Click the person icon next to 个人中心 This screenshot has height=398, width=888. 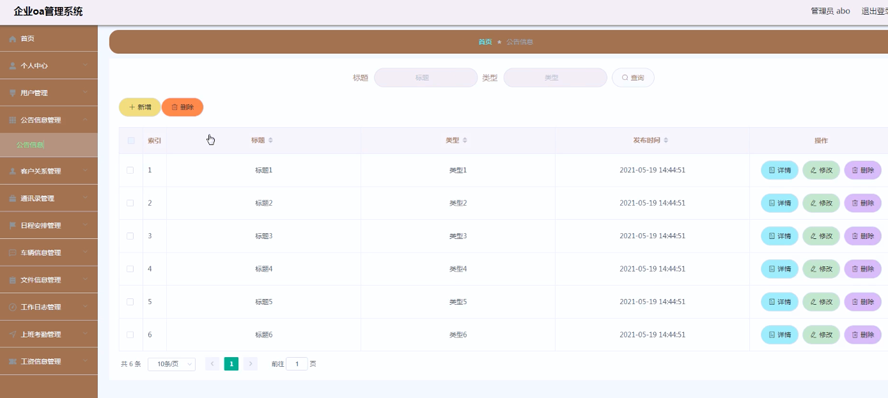point(12,66)
